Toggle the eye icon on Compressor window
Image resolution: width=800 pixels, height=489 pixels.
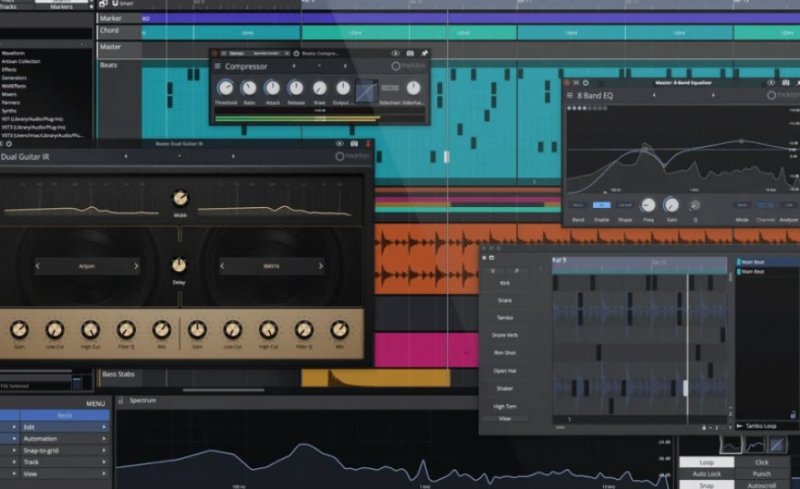[x=396, y=53]
